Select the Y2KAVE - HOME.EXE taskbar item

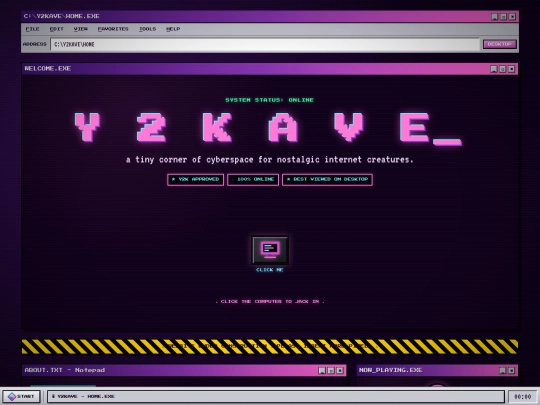(x=276, y=396)
